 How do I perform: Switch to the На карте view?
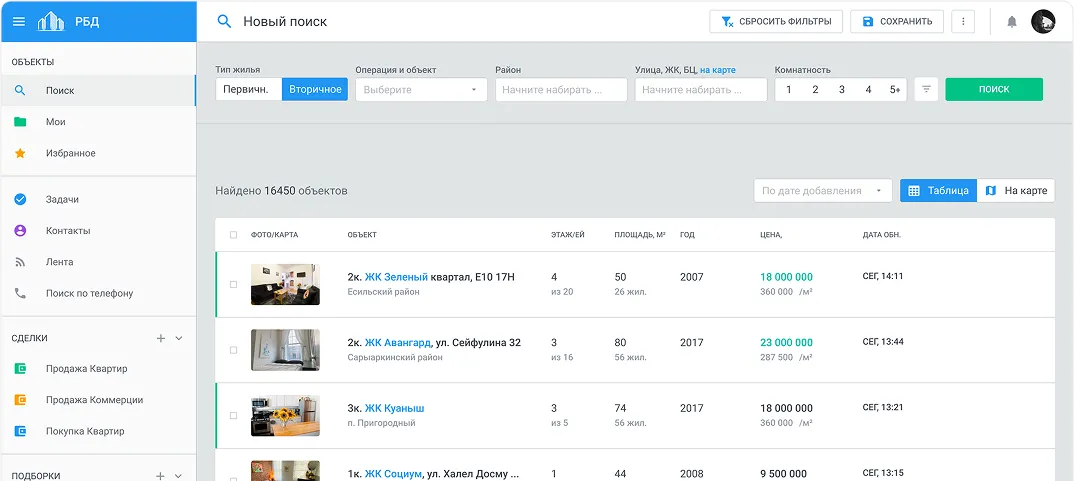pyautogui.click(x=1016, y=191)
